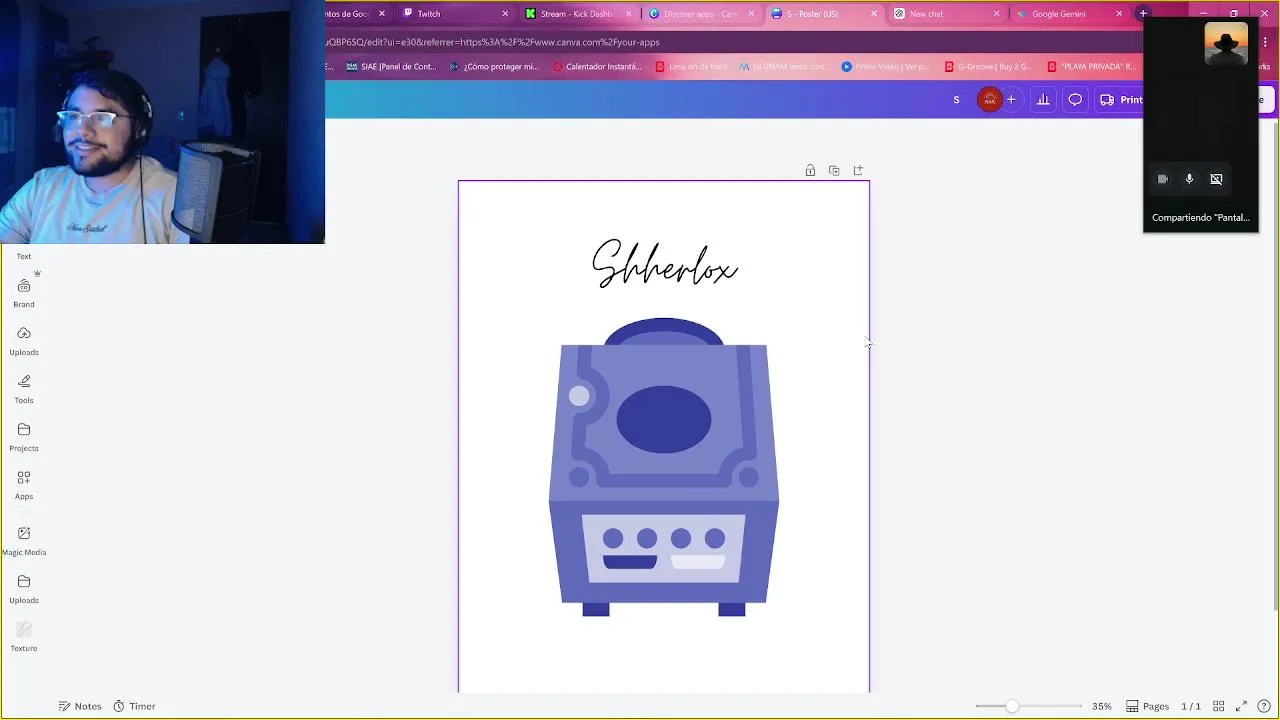Open the folder Uploads app below Magic Media
Viewport: 1280px width, 720px height.
point(24,589)
